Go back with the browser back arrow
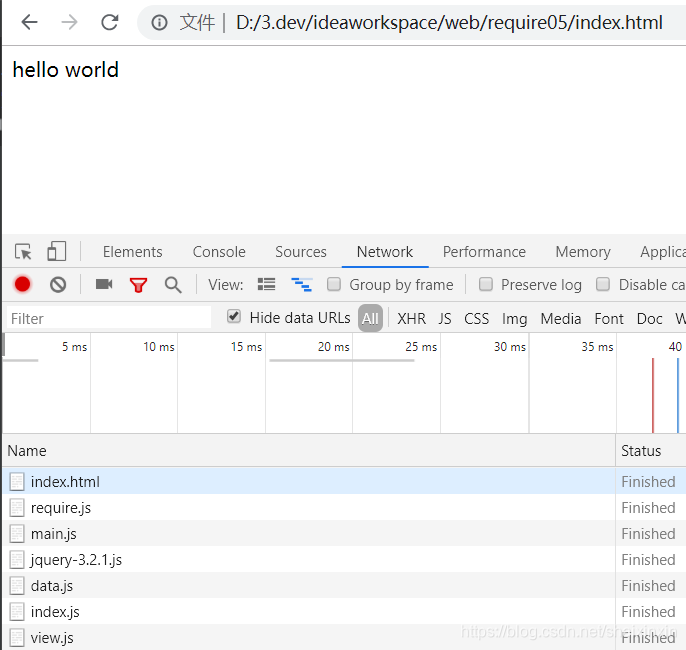Image resolution: width=686 pixels, height=650 pixels. (x=29, y=22)
